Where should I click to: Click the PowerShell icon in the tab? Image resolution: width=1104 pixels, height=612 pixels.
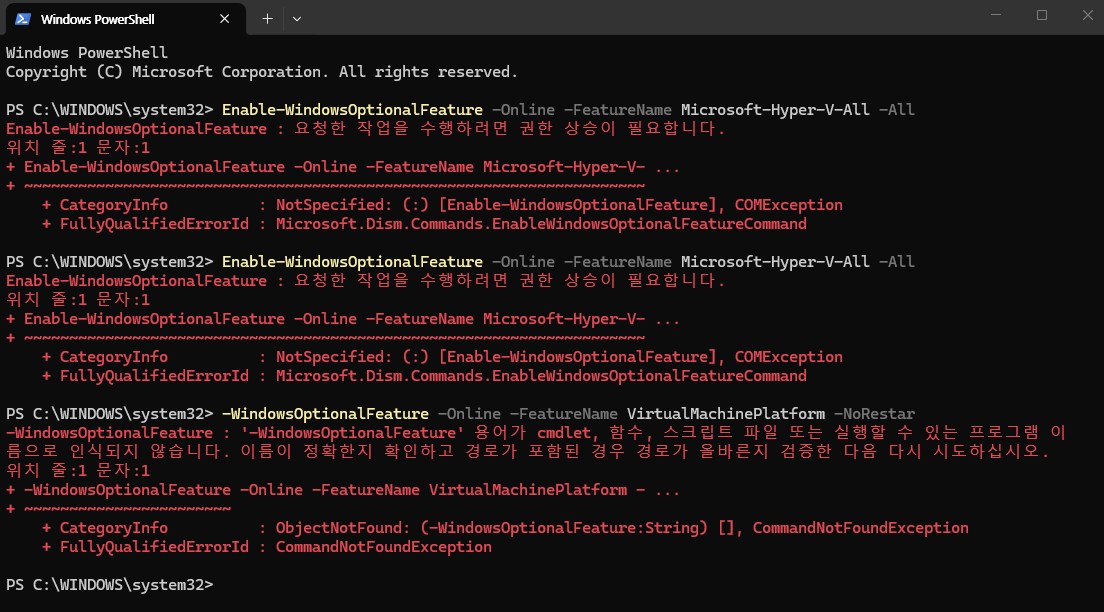point(23,19)
